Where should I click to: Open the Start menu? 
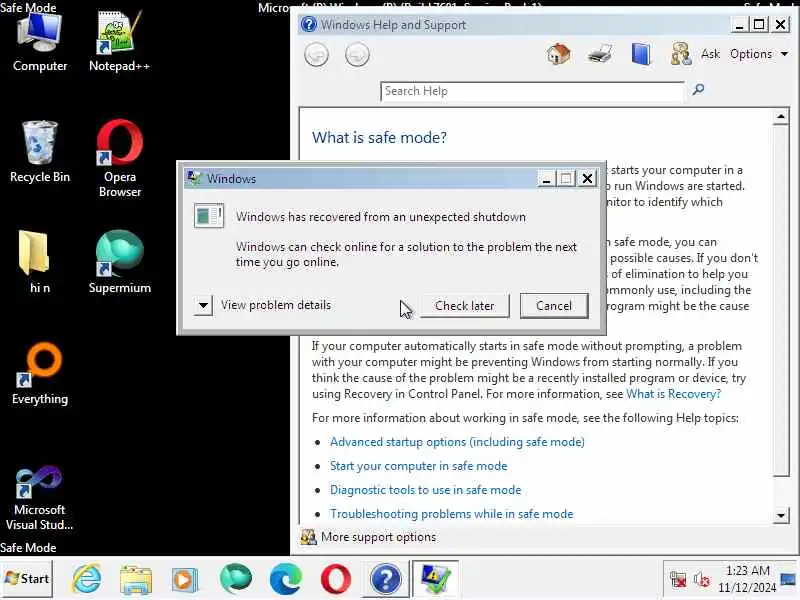(27, 579)
